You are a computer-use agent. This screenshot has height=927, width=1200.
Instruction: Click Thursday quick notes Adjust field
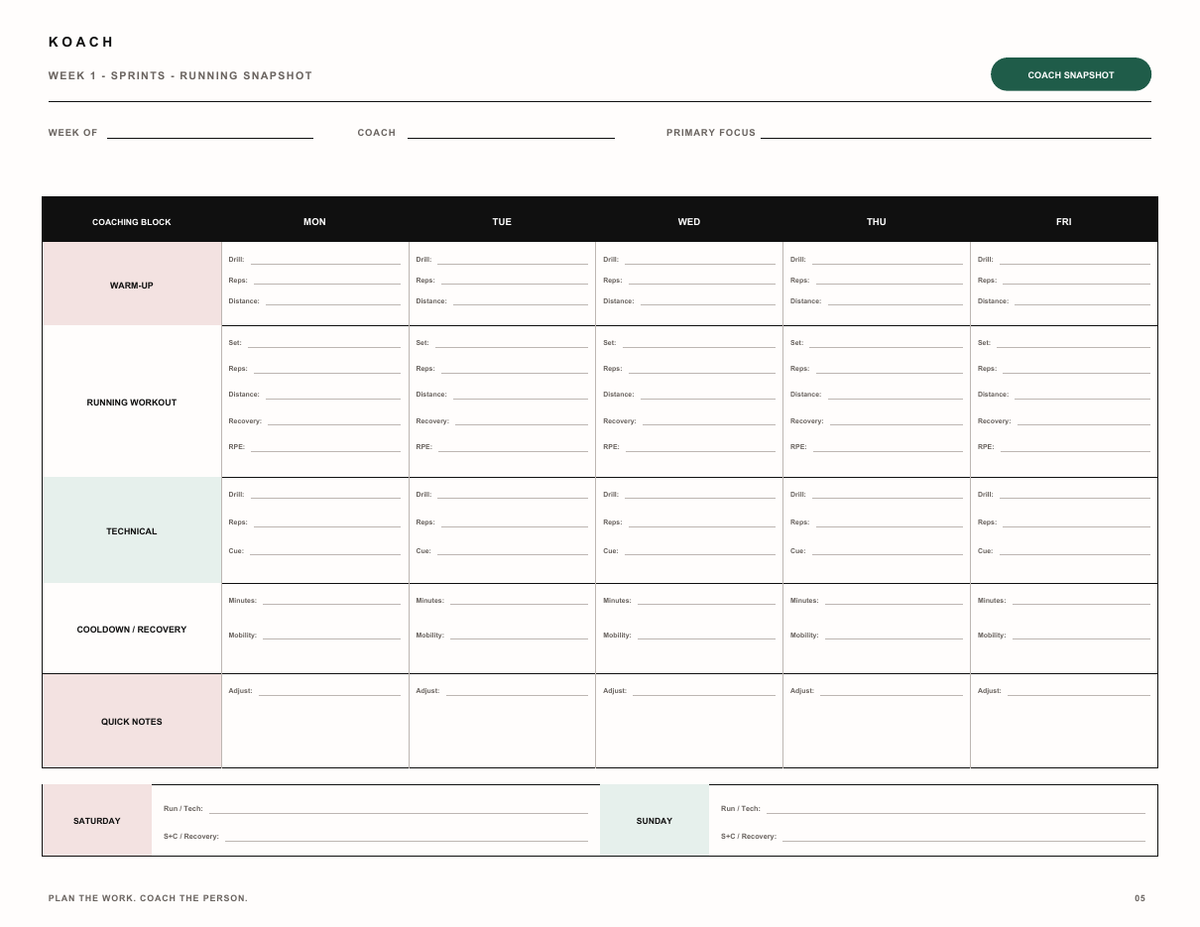(x=891, y=691)
